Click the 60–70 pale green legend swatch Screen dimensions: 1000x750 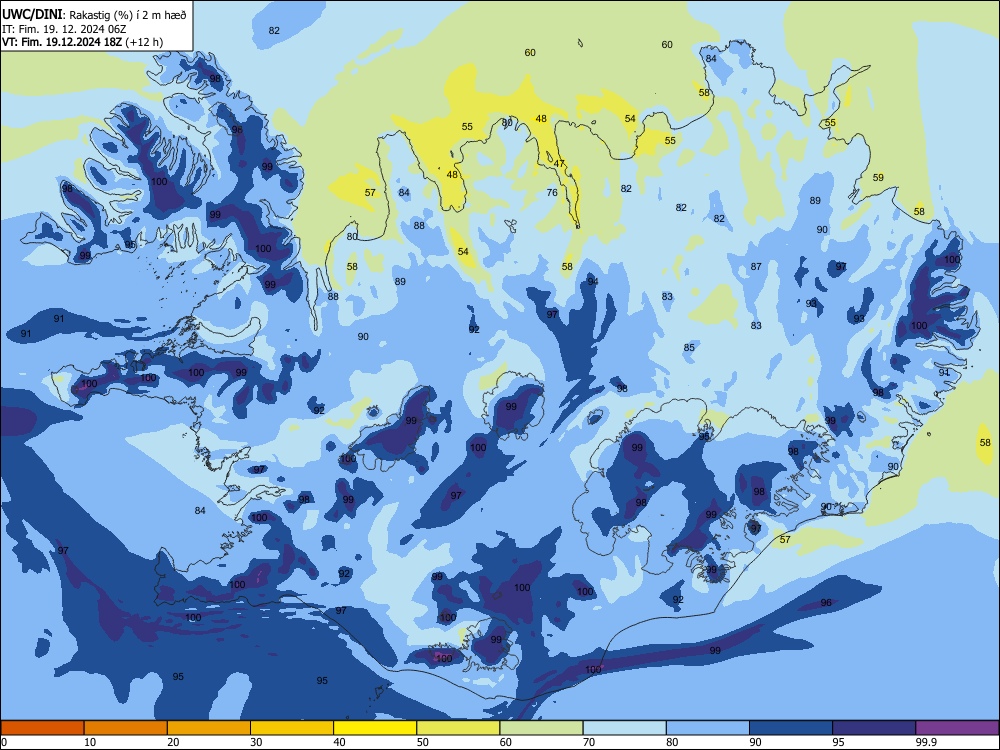click(541, 728)
